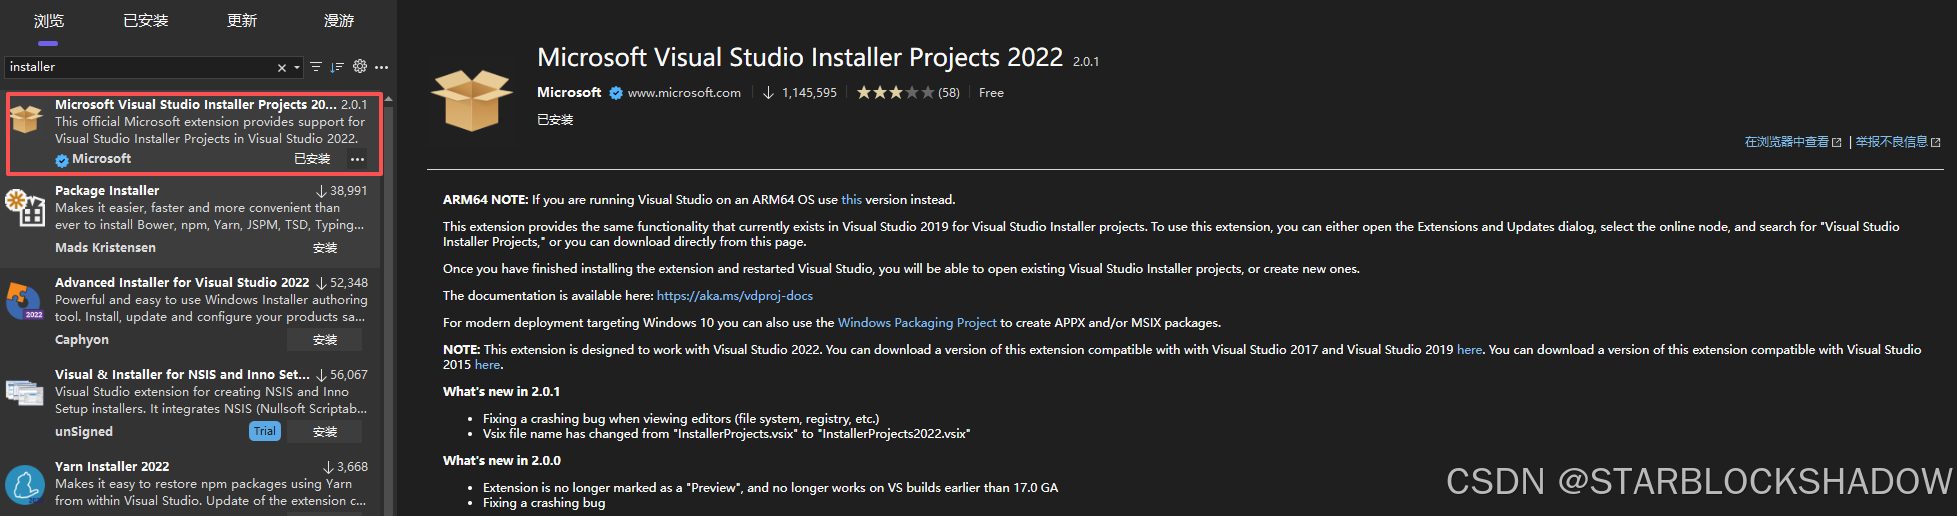
Task: Install the Caphyon Advanced Installer extension
Action: [x=325, y=340]
